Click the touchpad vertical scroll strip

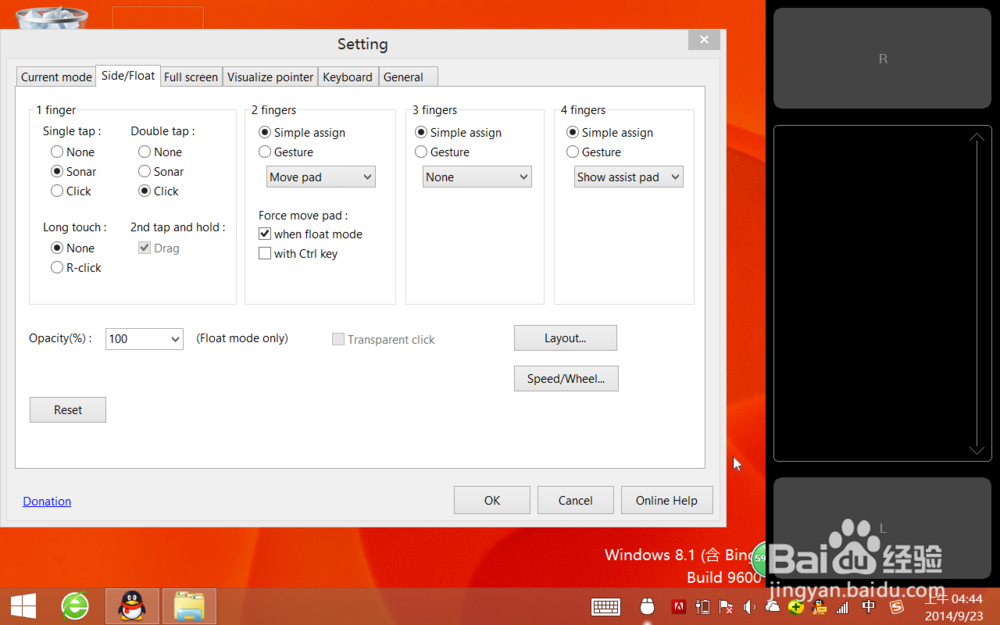pyautogui.click(x=976, y=293)
